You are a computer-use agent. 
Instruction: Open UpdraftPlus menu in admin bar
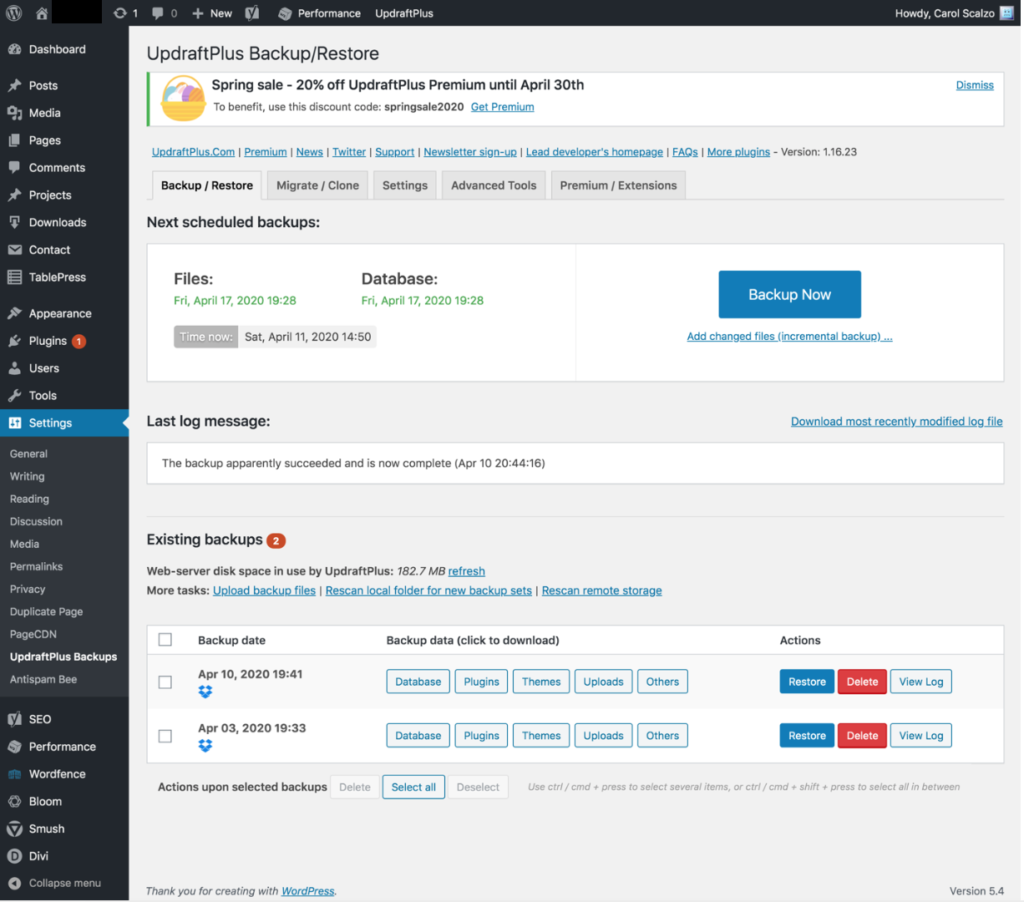404,13
